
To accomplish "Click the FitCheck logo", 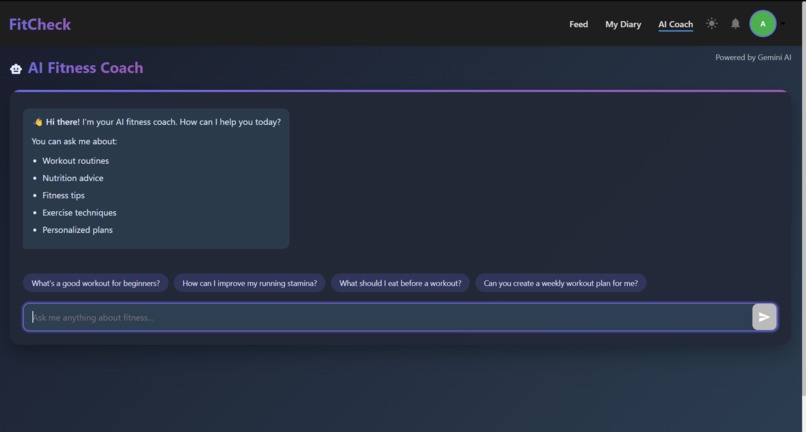I will 40,24.
